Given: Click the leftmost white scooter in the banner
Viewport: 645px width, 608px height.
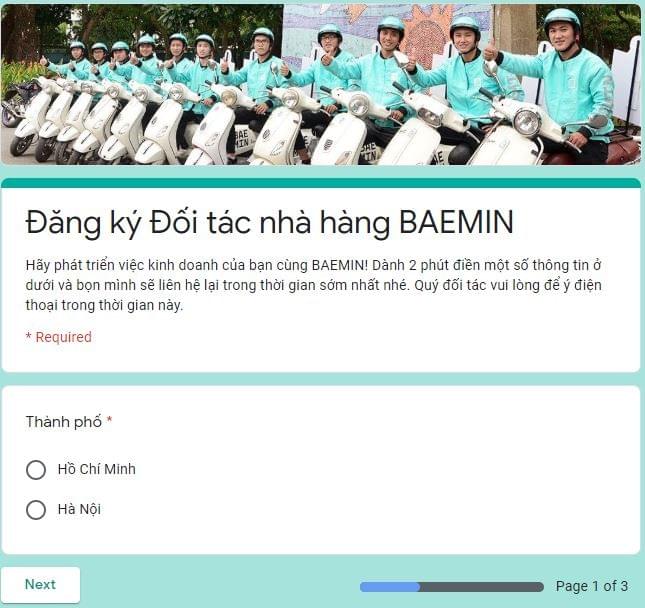Looking at the screenshot, I should tap(31, 119).
